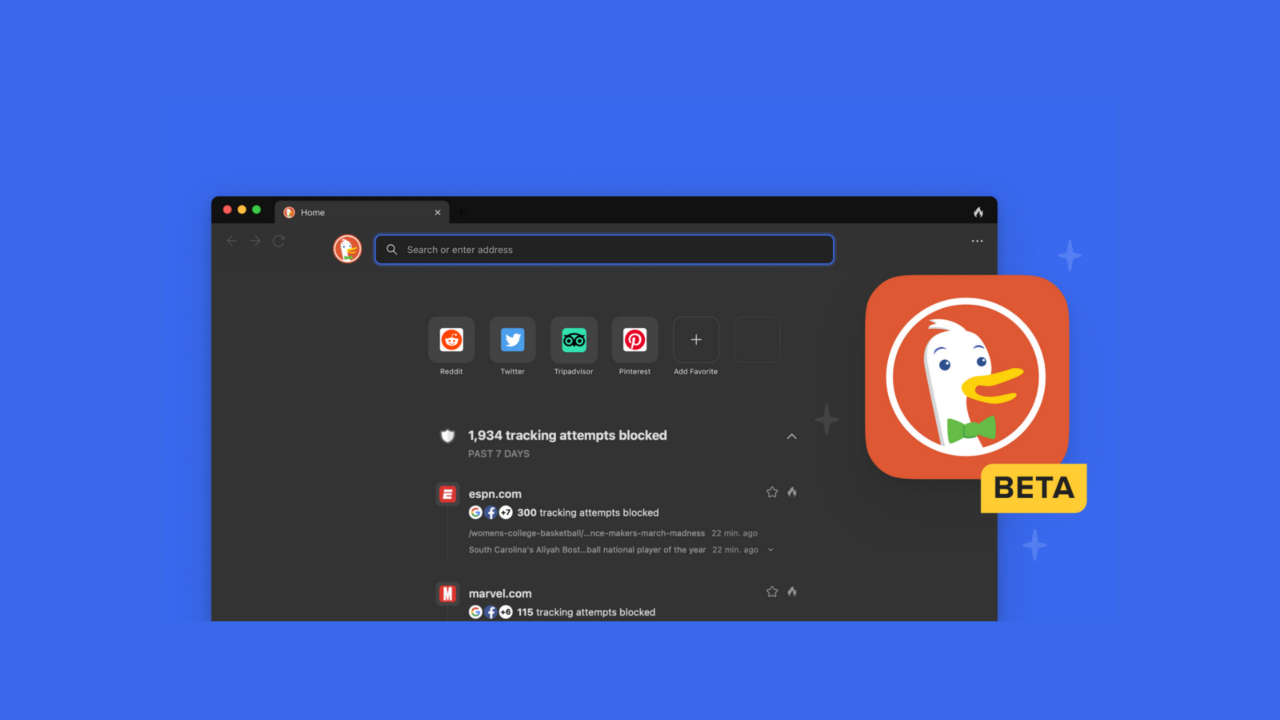This screenshot has height=720, width=1280.
Task: Click the Fire button in the top right
Action: click(977, 212)
